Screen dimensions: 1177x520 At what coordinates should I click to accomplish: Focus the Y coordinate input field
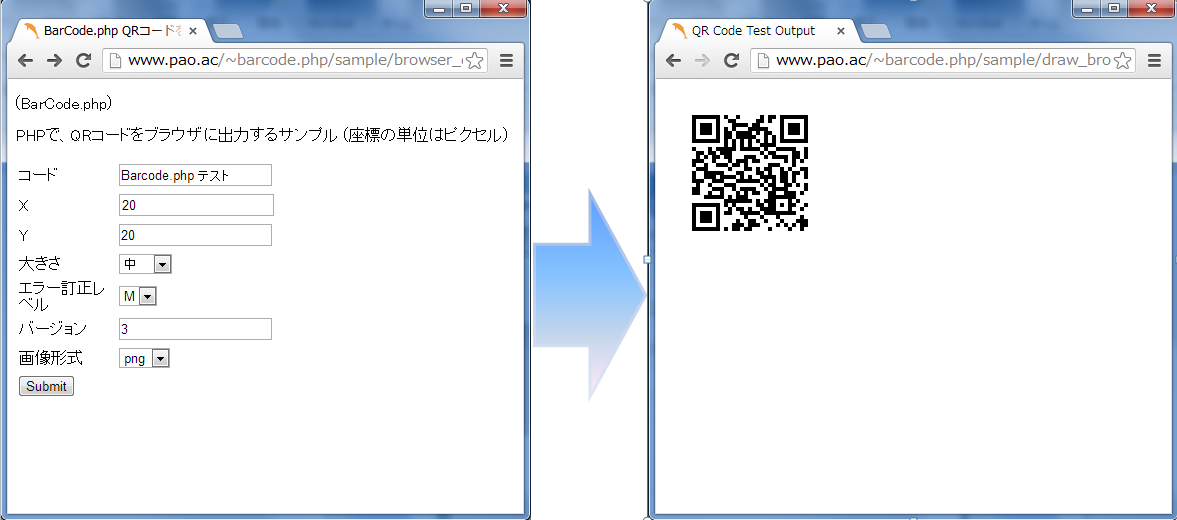195,235
